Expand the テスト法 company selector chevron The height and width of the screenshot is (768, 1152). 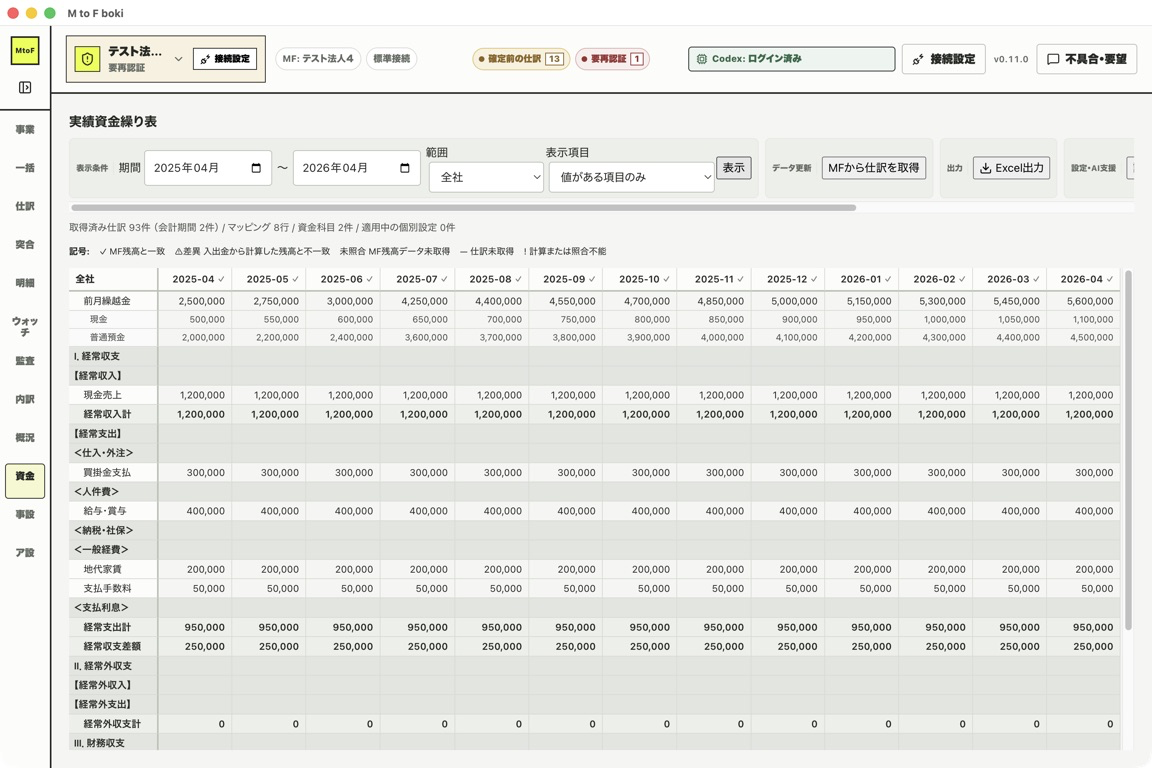179,59
